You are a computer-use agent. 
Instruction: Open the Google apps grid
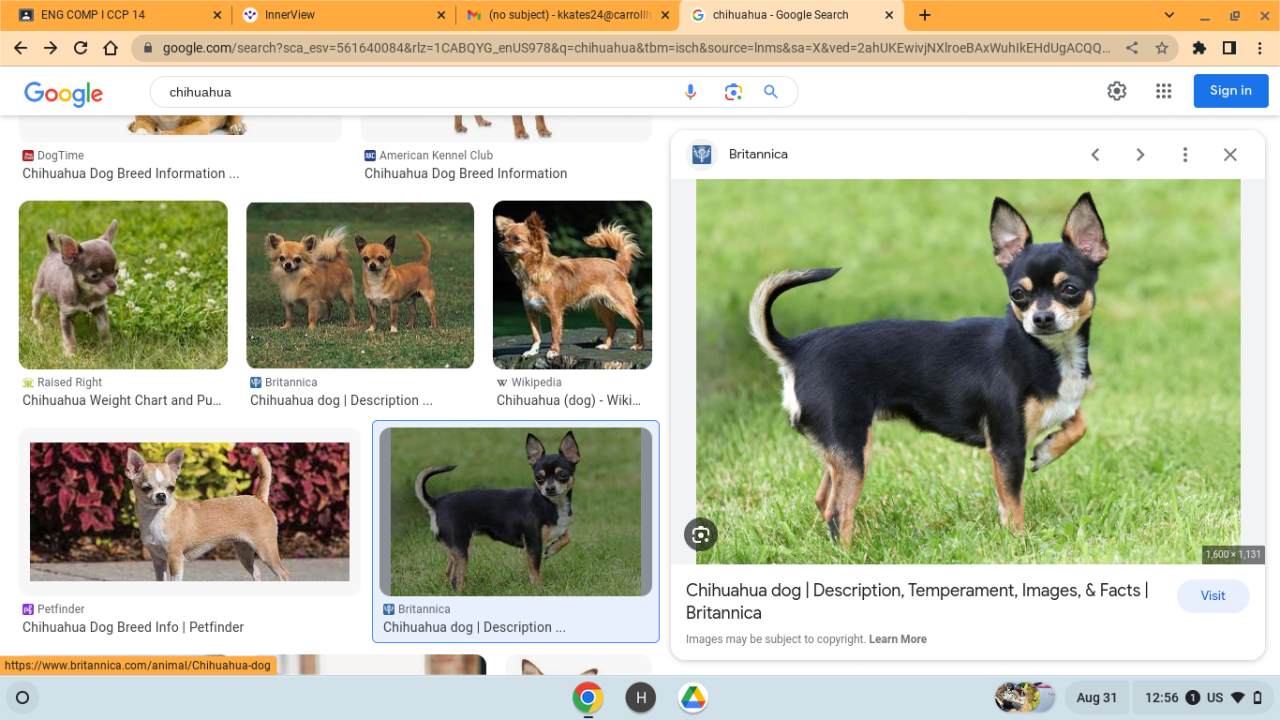coord(1163,91)
